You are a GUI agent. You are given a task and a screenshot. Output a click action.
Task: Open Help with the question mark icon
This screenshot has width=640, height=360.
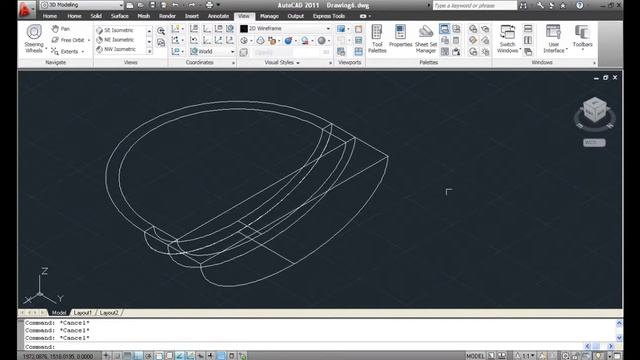click(580, 5)
